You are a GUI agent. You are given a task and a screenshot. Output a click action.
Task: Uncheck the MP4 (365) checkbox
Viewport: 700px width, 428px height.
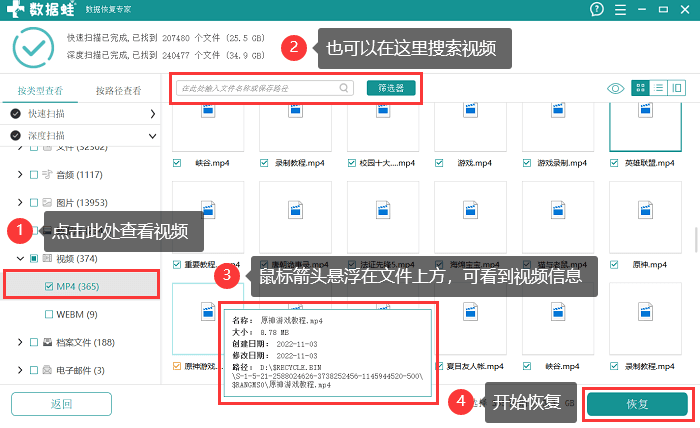[x=49, y=286]
